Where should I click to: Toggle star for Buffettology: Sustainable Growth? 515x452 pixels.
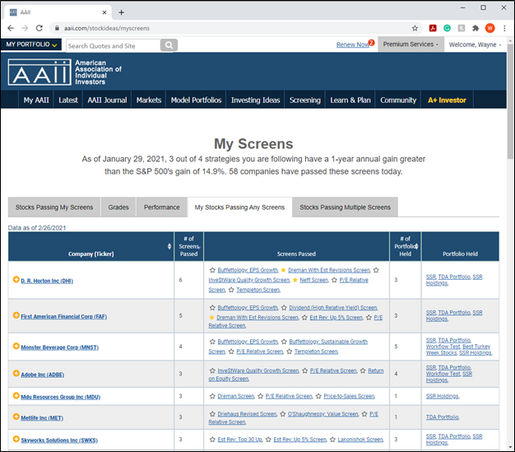click(284, 342)
